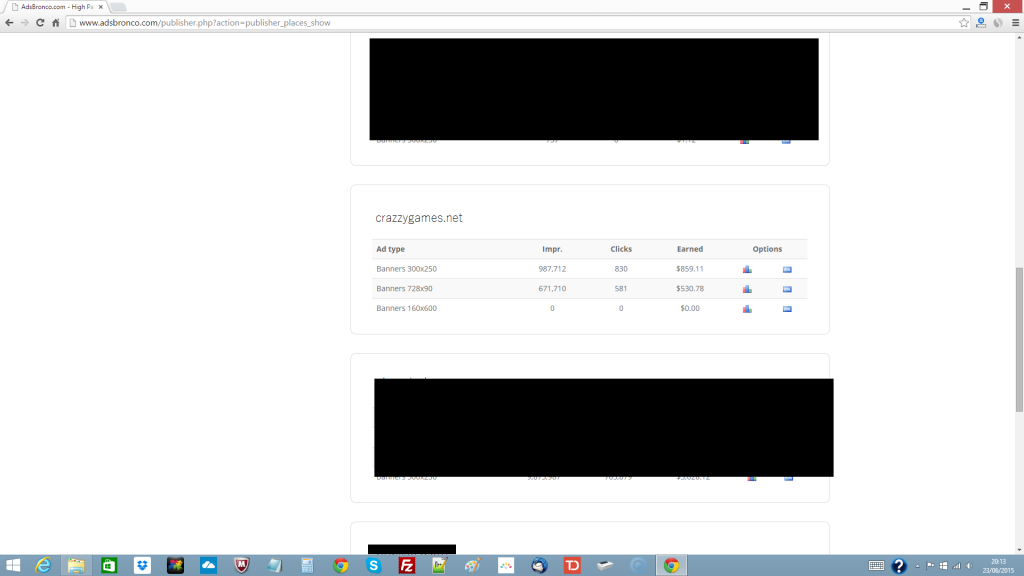Image resolution: width=1024 pixels, height=576 pixels.
Task: Bookmark this page with the star
Action: point(964,22)
